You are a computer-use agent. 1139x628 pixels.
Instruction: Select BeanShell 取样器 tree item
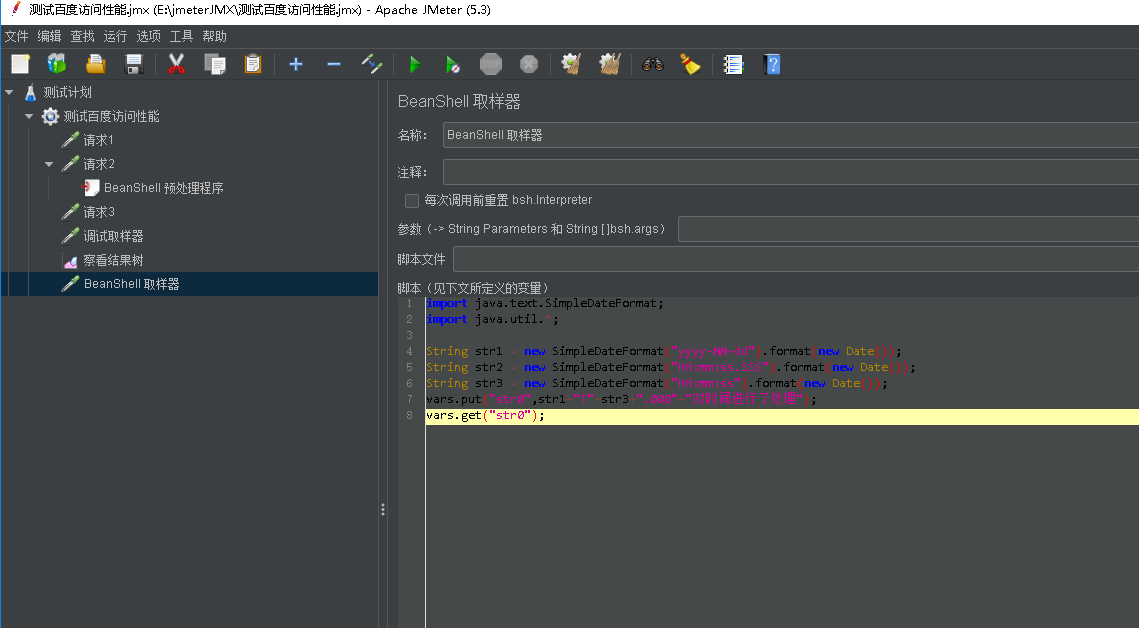click(x=131, y=284)
